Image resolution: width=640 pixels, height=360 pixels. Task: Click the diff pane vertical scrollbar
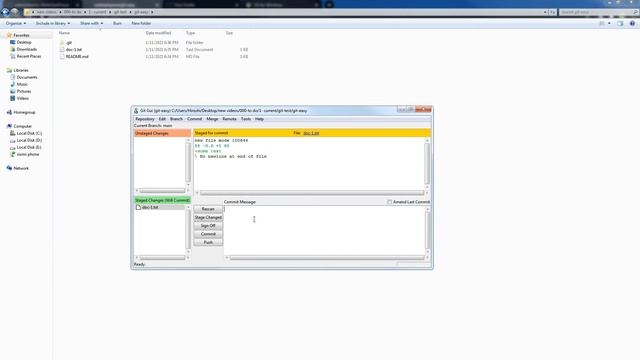427,162
